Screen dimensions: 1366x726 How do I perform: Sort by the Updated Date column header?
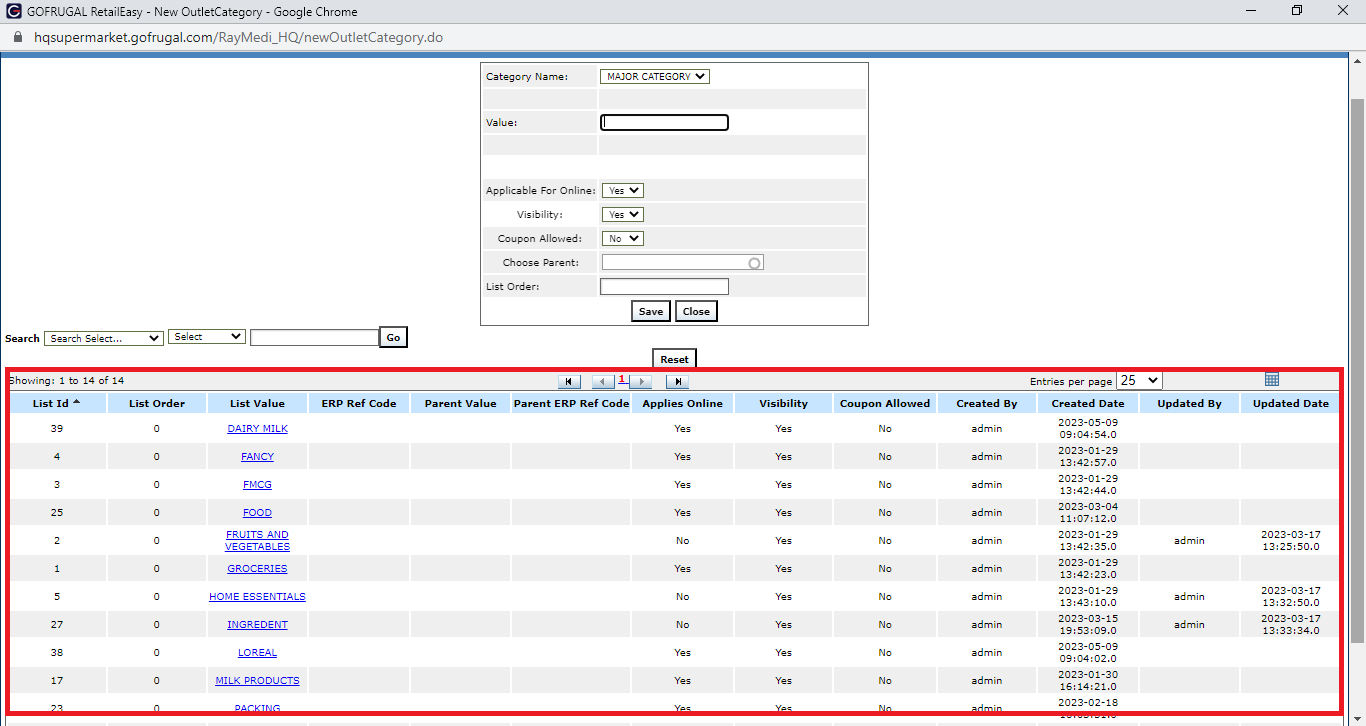pyautogui.click(x=1291, y=404)
